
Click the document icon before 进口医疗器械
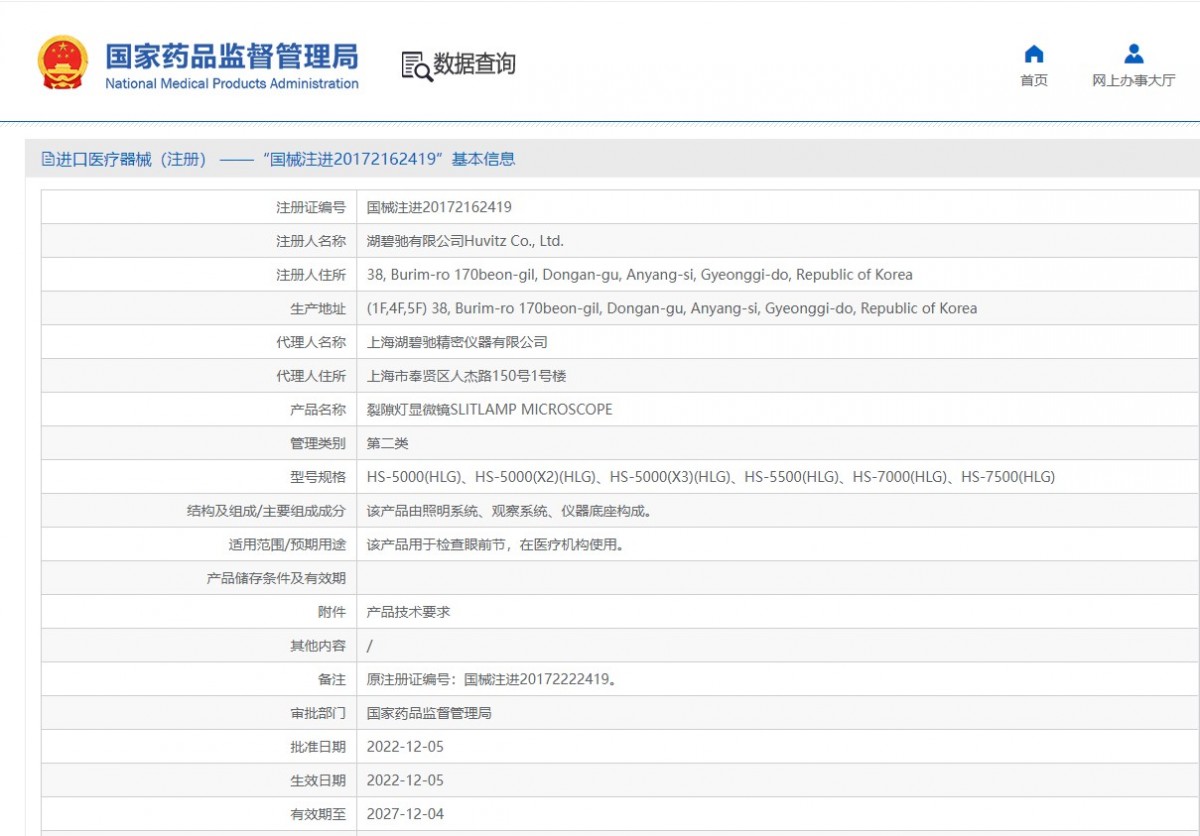[48, 159]
